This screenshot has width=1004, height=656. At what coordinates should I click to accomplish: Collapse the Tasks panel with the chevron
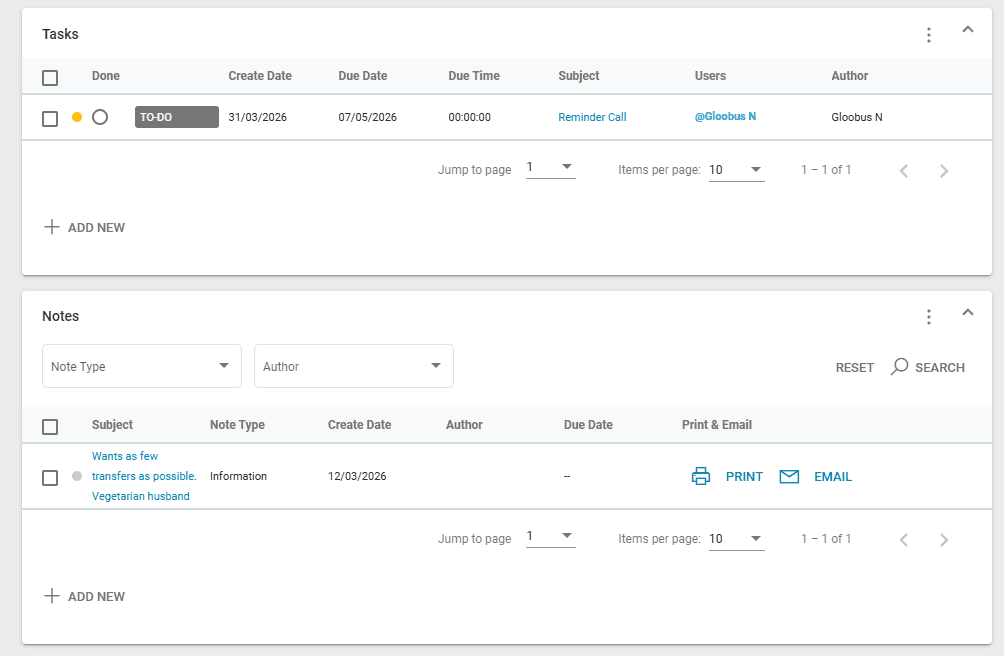967,30
